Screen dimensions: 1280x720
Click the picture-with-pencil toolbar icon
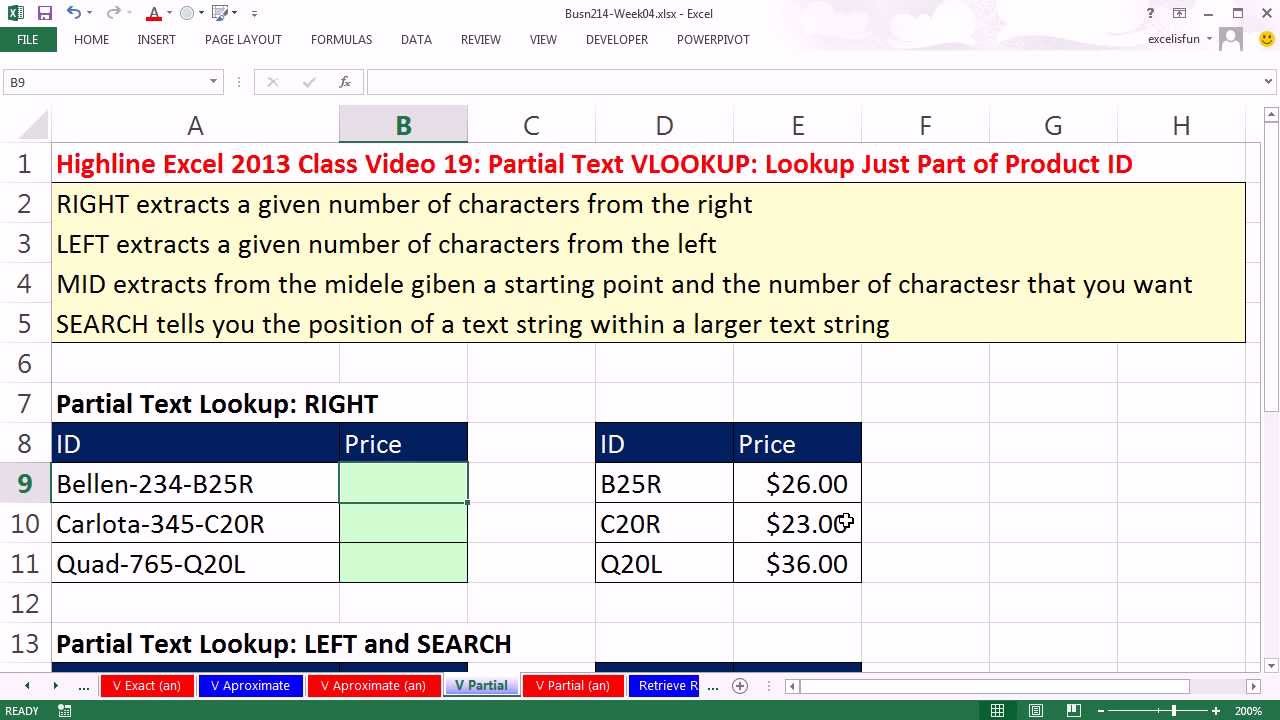tap(219, 14)
